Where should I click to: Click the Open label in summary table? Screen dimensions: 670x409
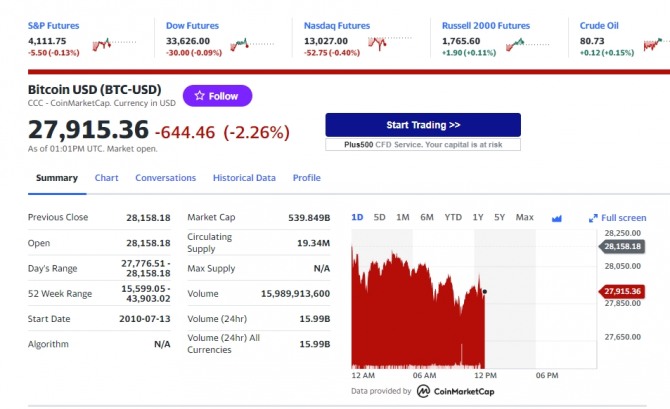pos(39,243)
